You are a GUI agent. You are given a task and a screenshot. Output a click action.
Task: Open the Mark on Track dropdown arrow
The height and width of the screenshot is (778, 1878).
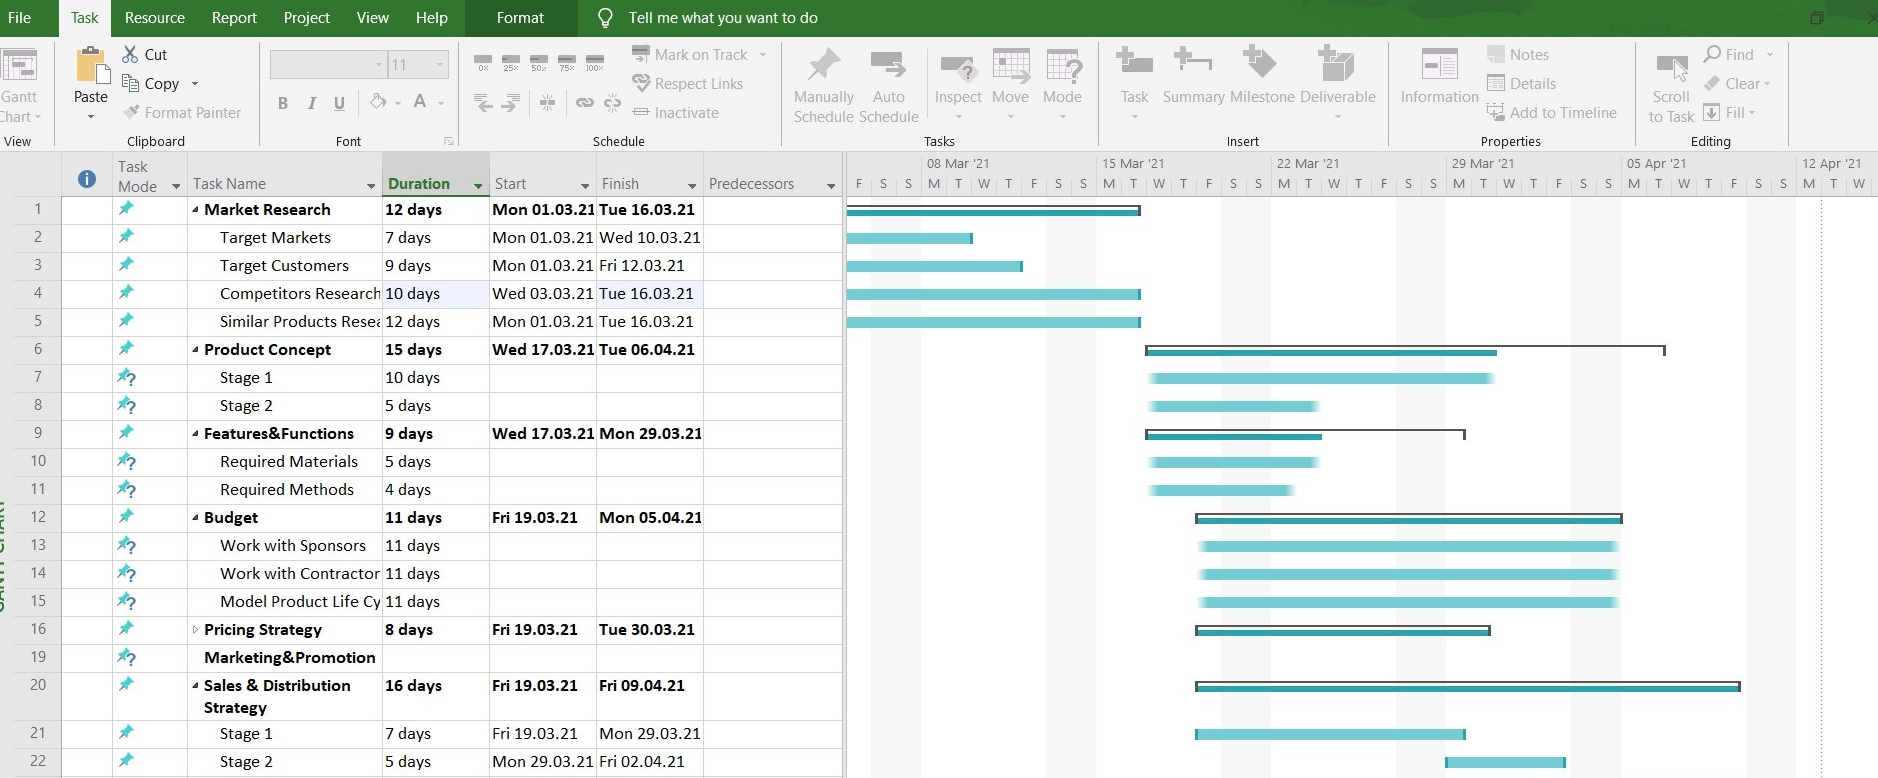[x=763, y=55]
